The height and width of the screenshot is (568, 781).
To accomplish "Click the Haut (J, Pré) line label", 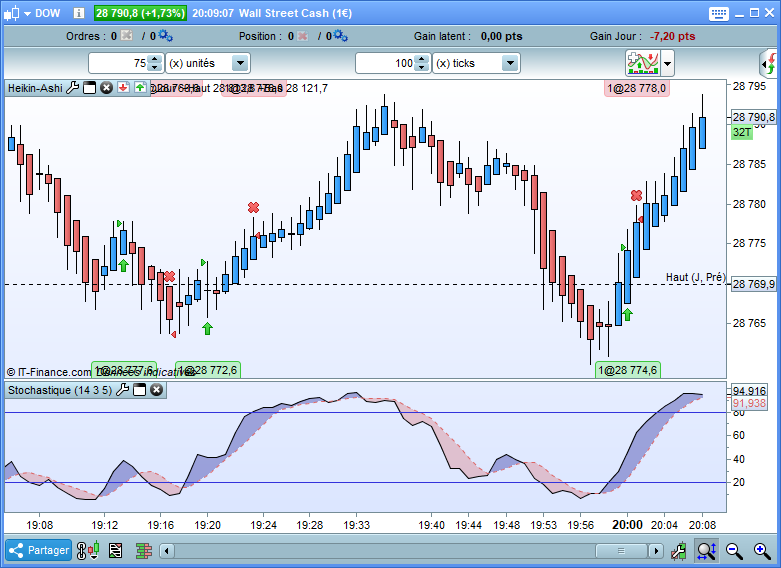I will coord(695,277).
